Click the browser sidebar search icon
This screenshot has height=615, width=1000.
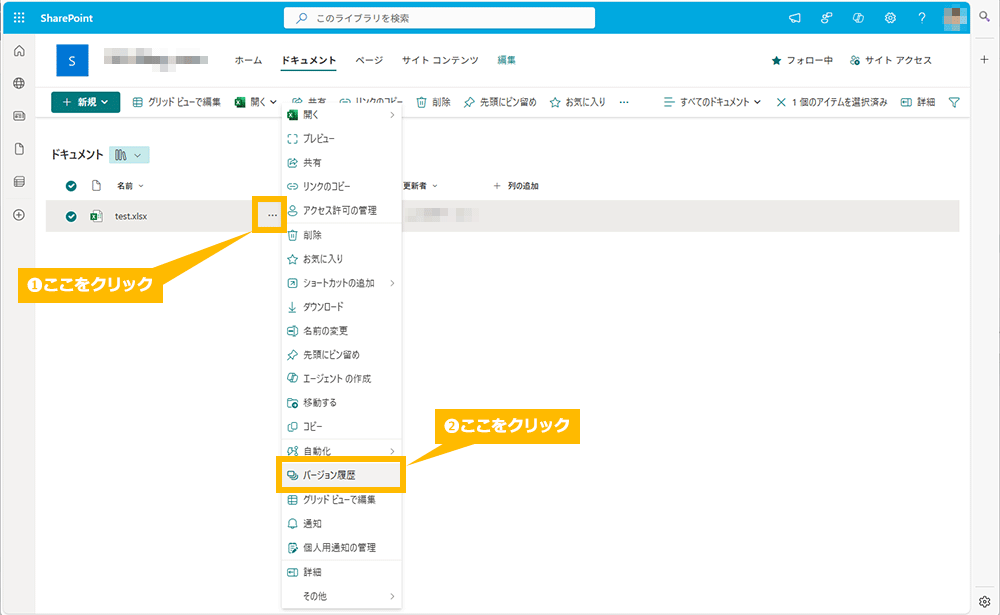point(985,17)
